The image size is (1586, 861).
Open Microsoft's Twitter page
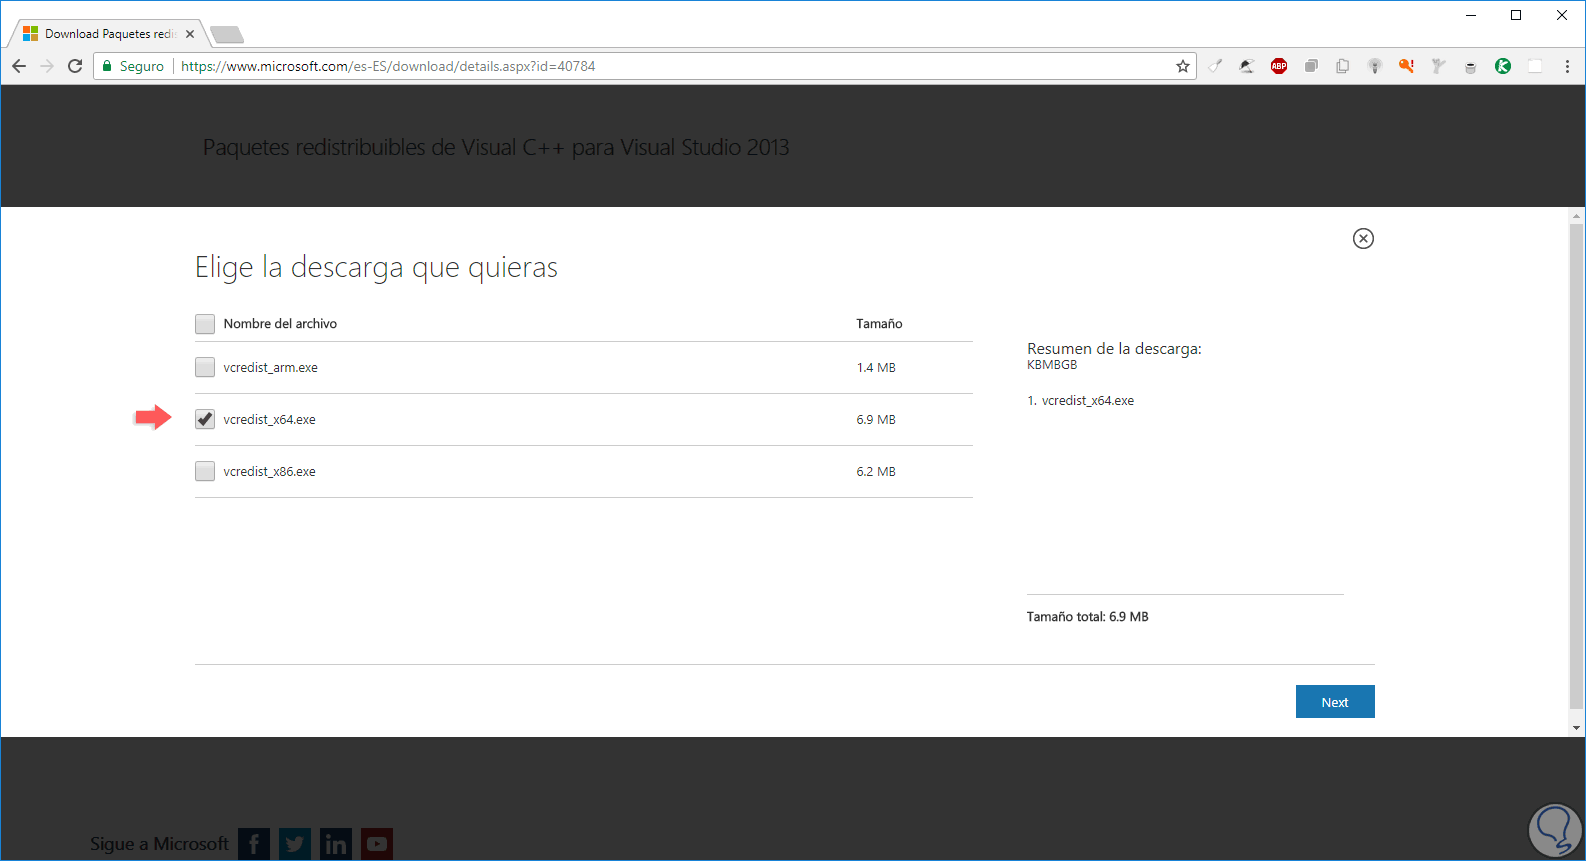click(x=295, y=844)
